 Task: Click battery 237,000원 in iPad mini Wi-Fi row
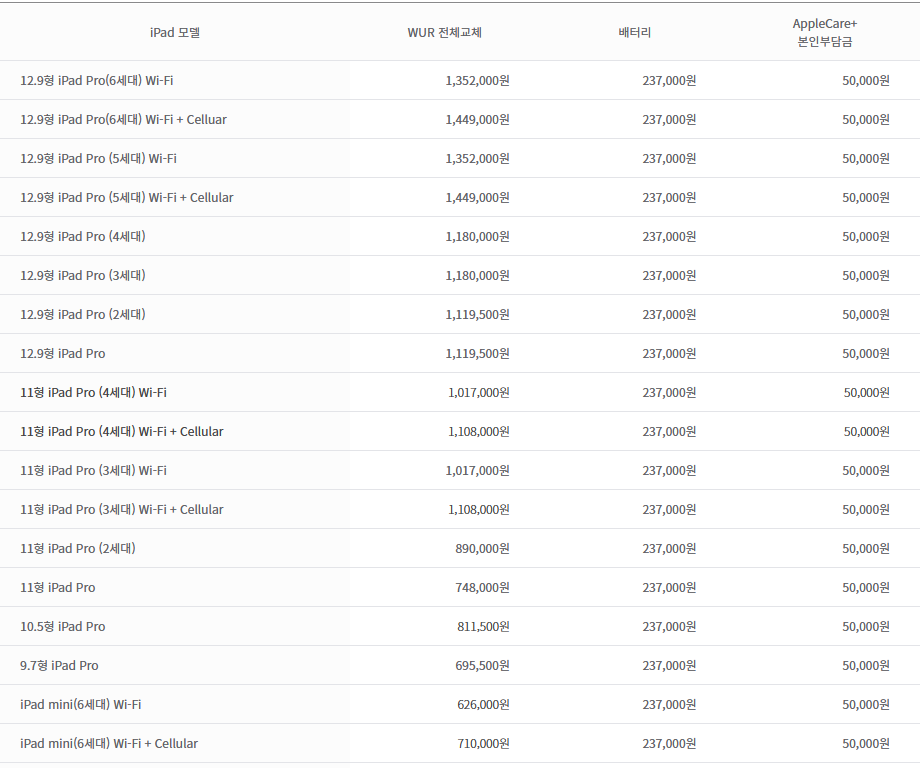click(x=669, y=705)
